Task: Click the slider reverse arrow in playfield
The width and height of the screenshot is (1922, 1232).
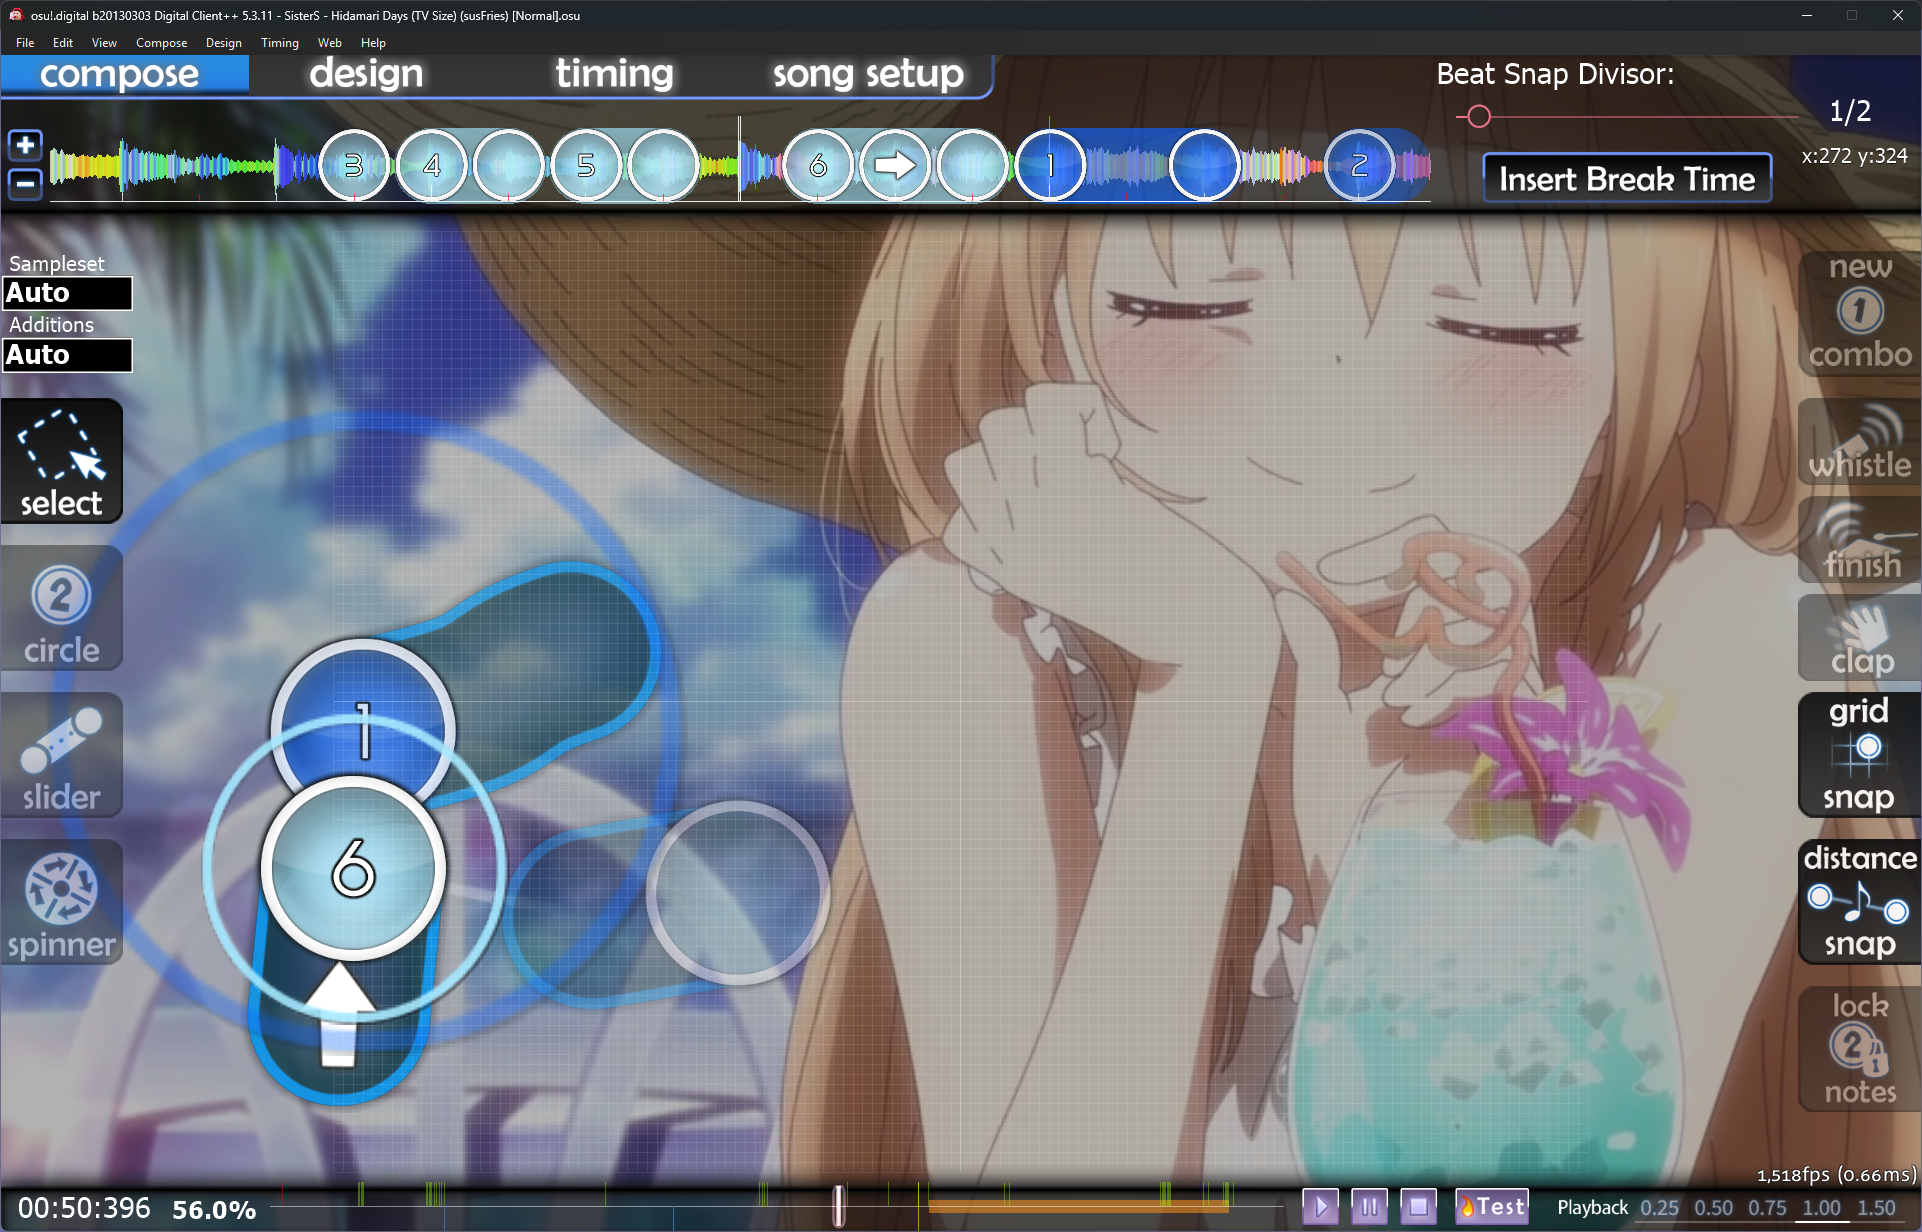Action: click(x=339, y=1015)
